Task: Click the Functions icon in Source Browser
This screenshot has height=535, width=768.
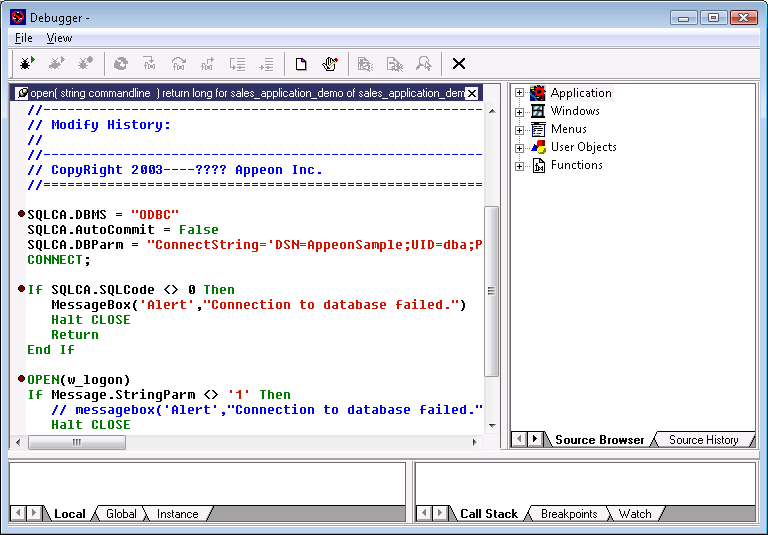Action: click(538, 166)
